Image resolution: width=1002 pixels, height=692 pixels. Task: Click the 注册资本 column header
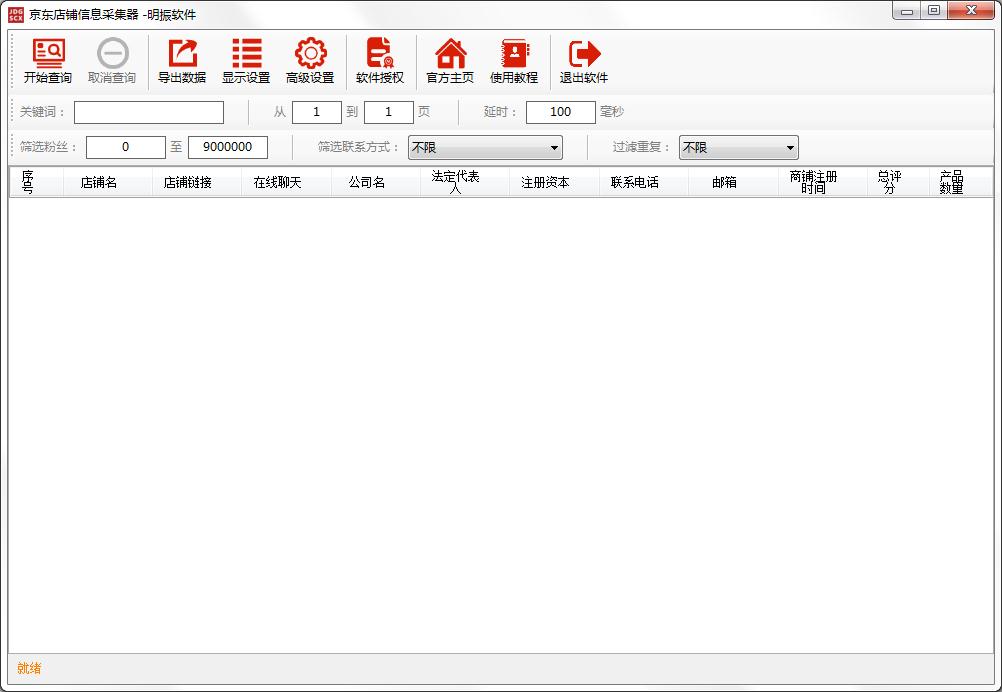554,182
